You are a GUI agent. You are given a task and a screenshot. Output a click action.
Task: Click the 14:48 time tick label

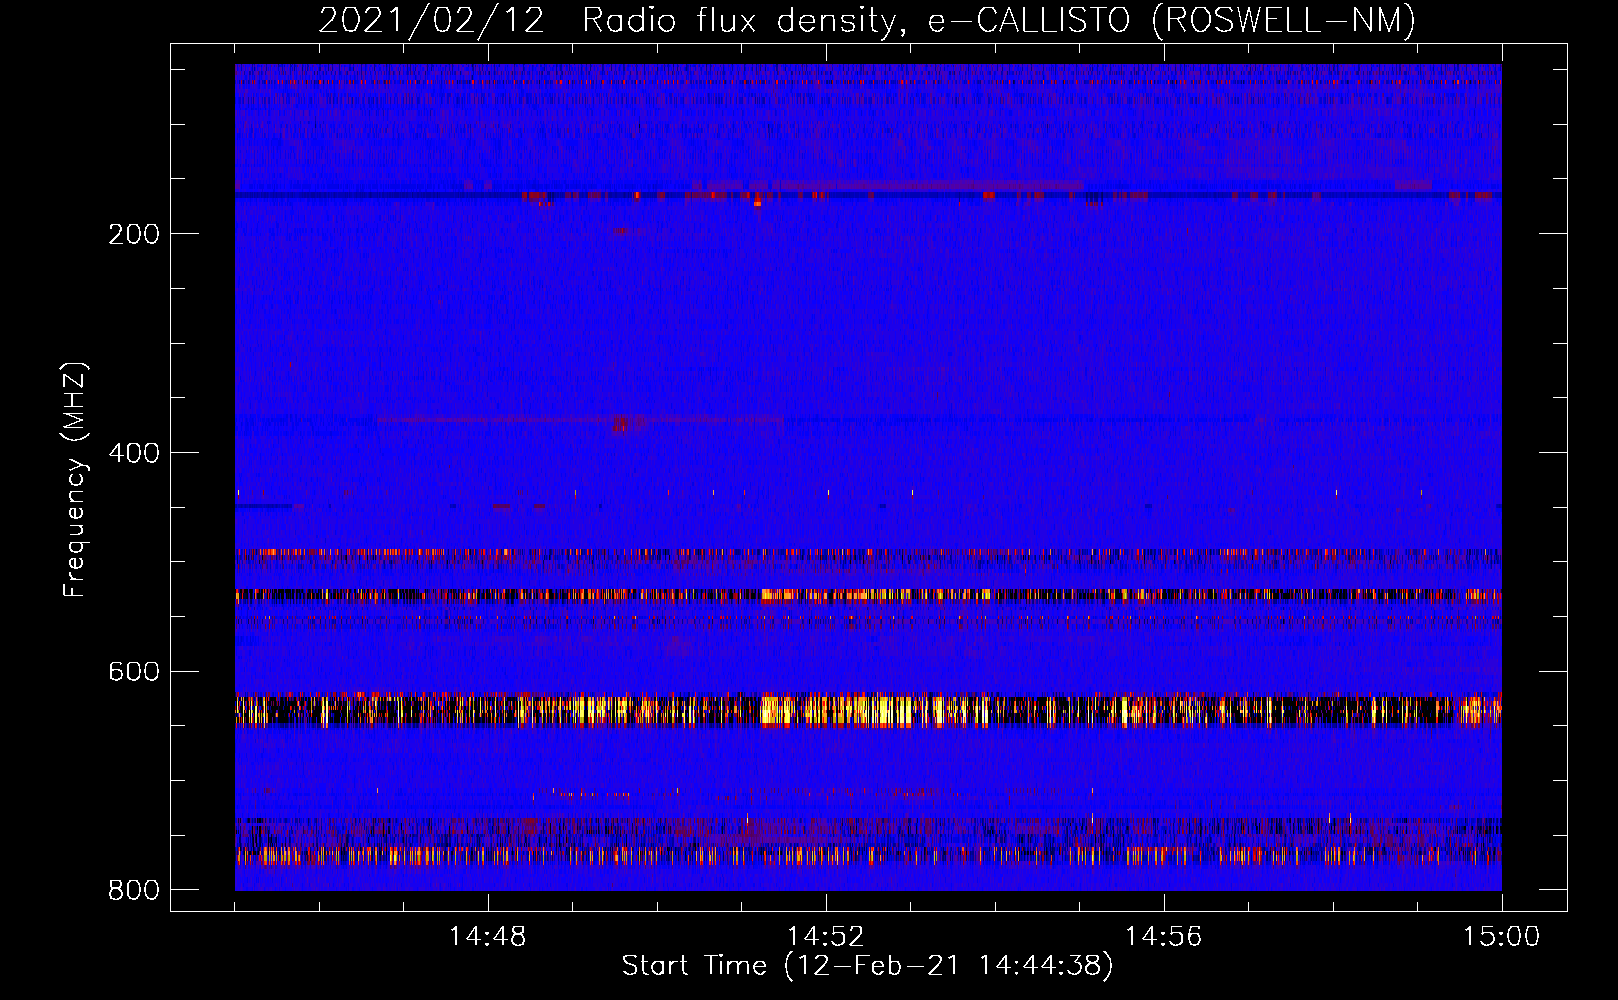[487, 937]
